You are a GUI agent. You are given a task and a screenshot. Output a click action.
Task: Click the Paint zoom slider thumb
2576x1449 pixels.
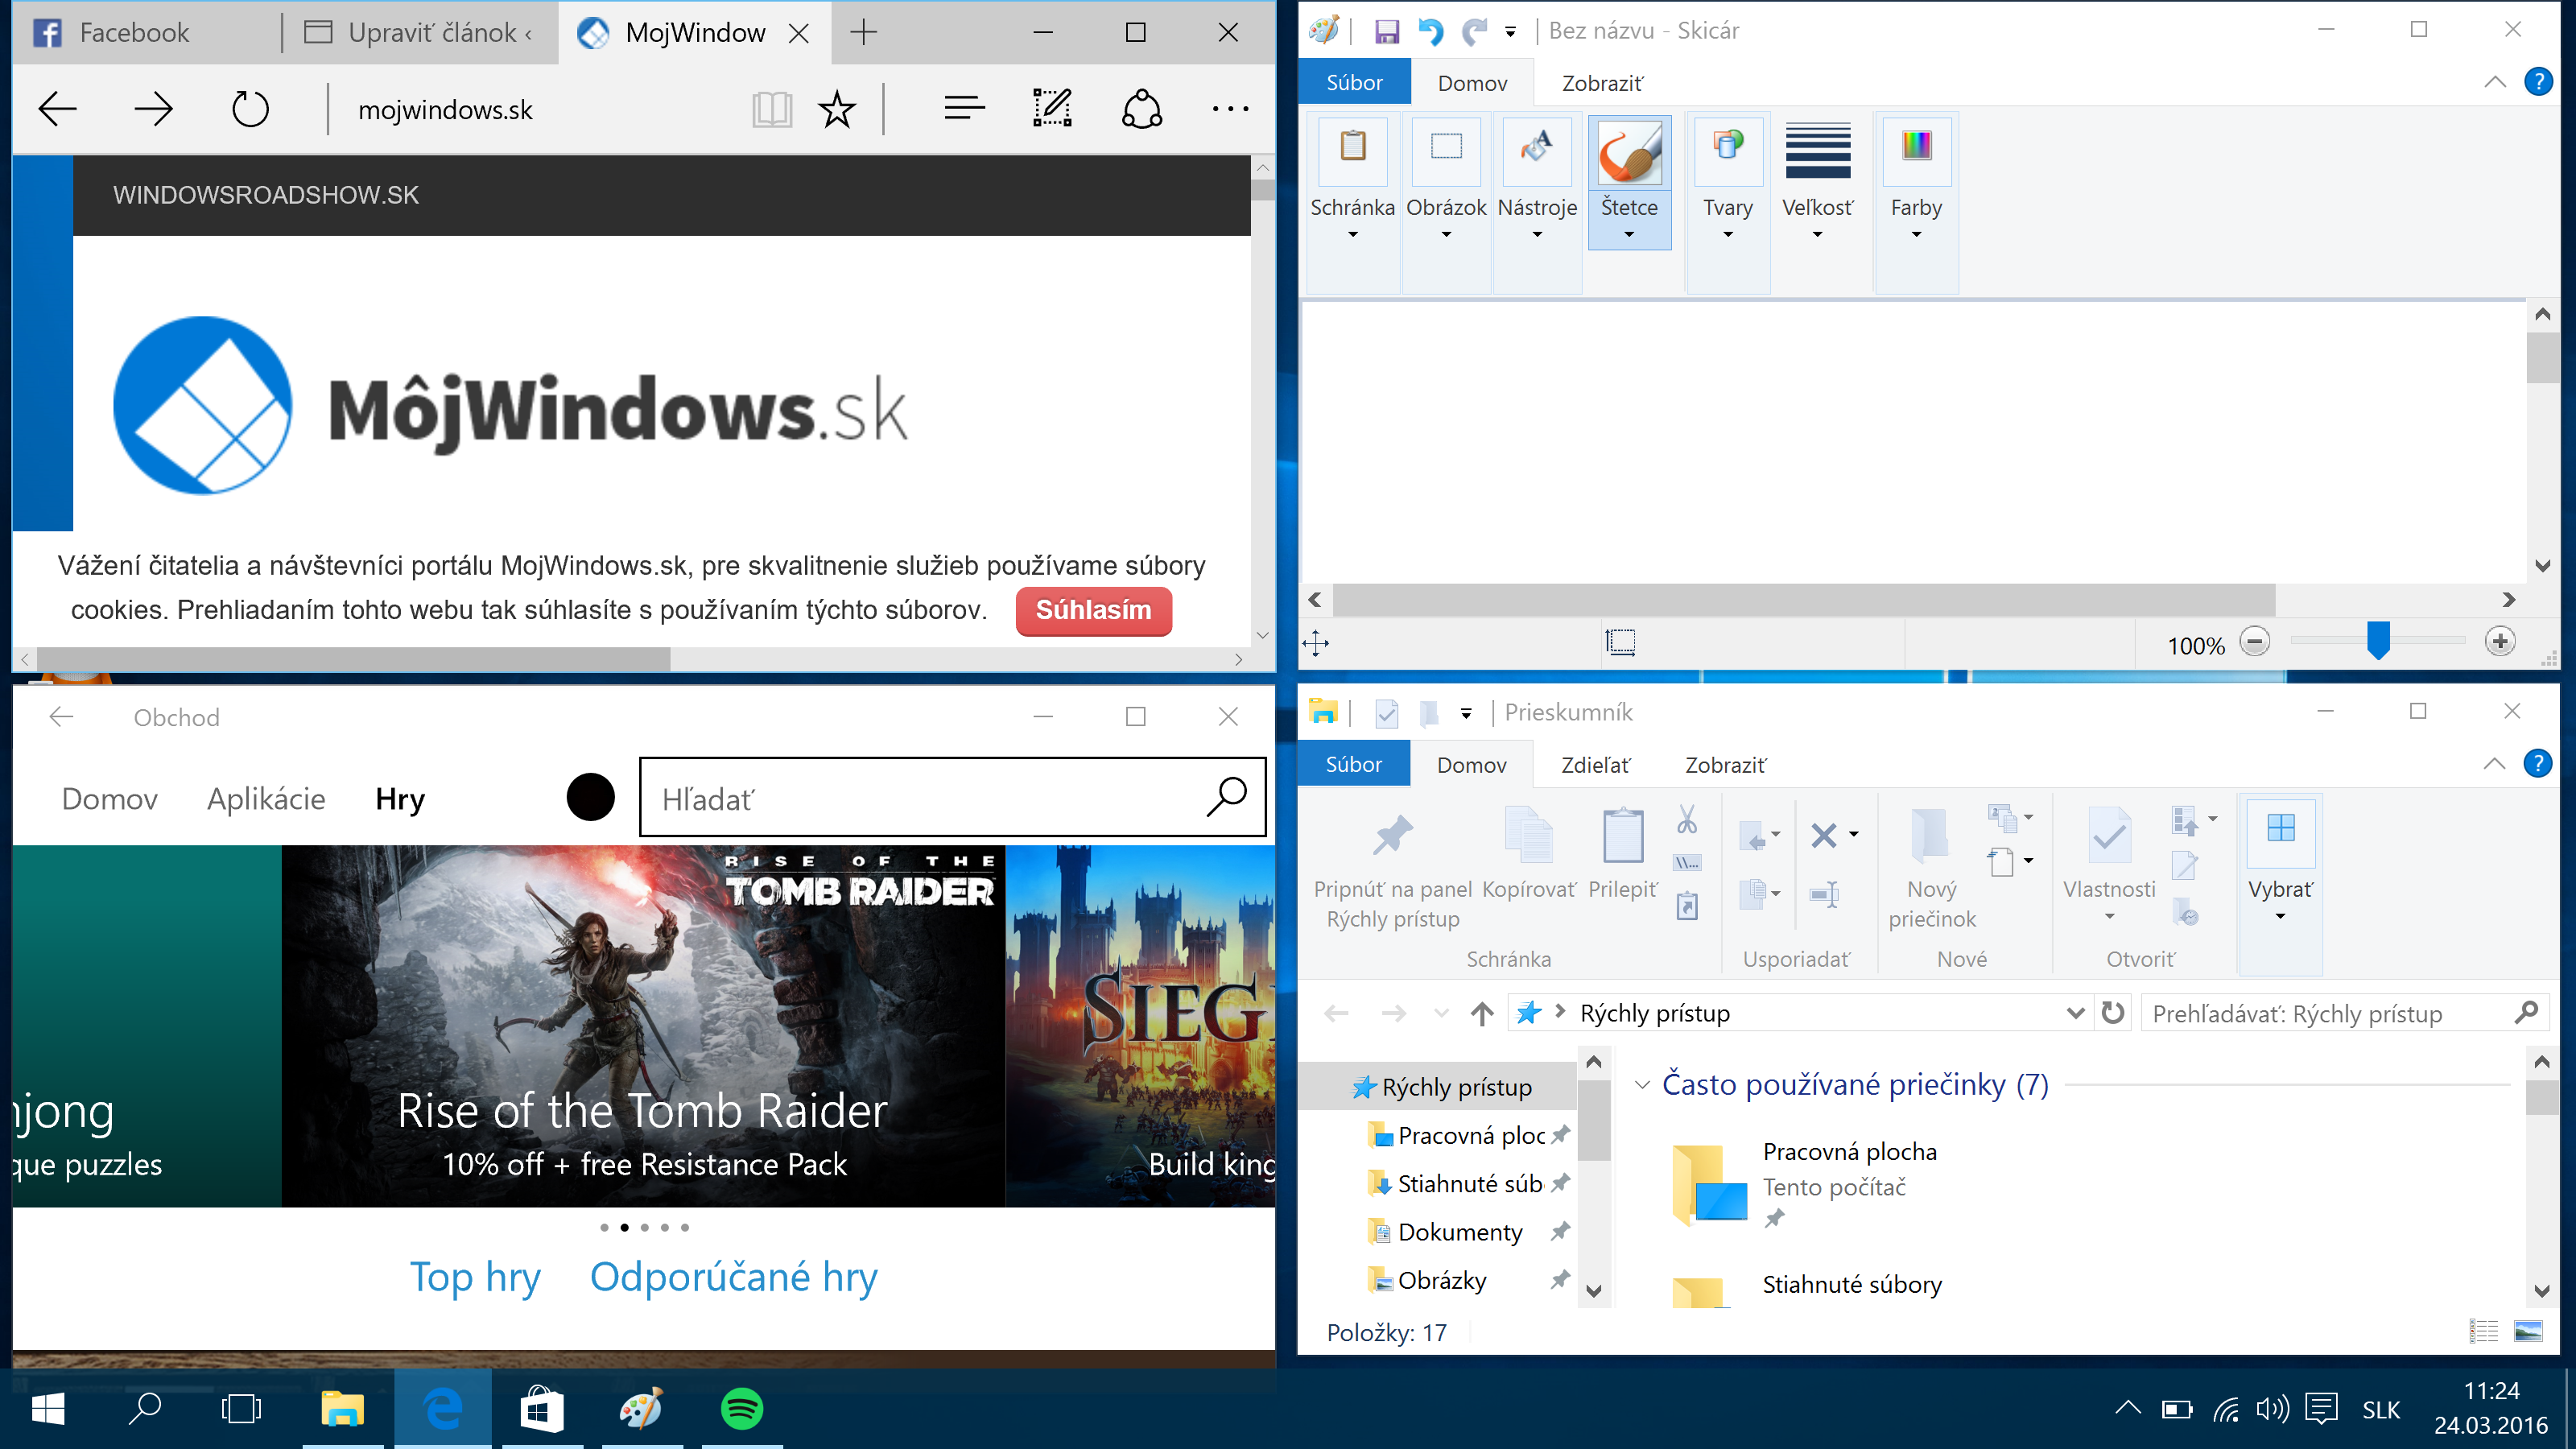[2378, 641]
